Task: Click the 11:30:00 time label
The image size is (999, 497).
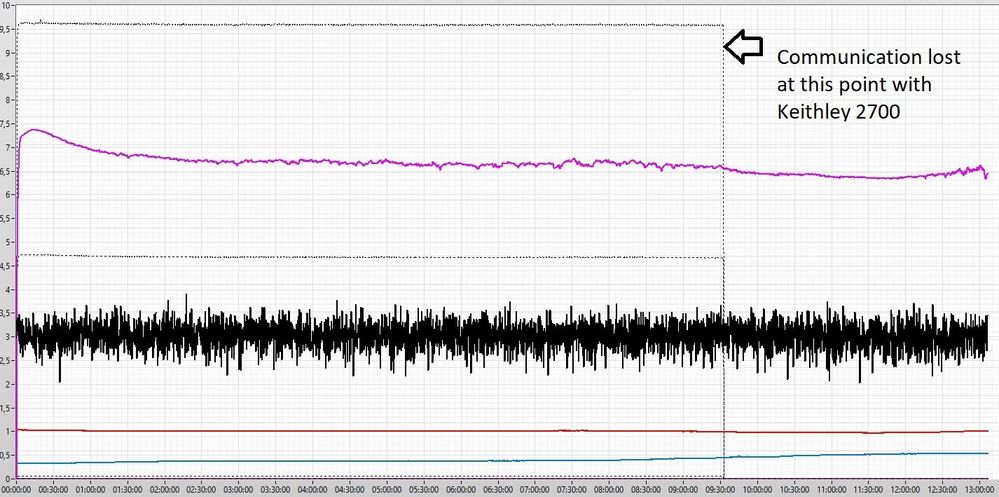Action: [866, 491]
